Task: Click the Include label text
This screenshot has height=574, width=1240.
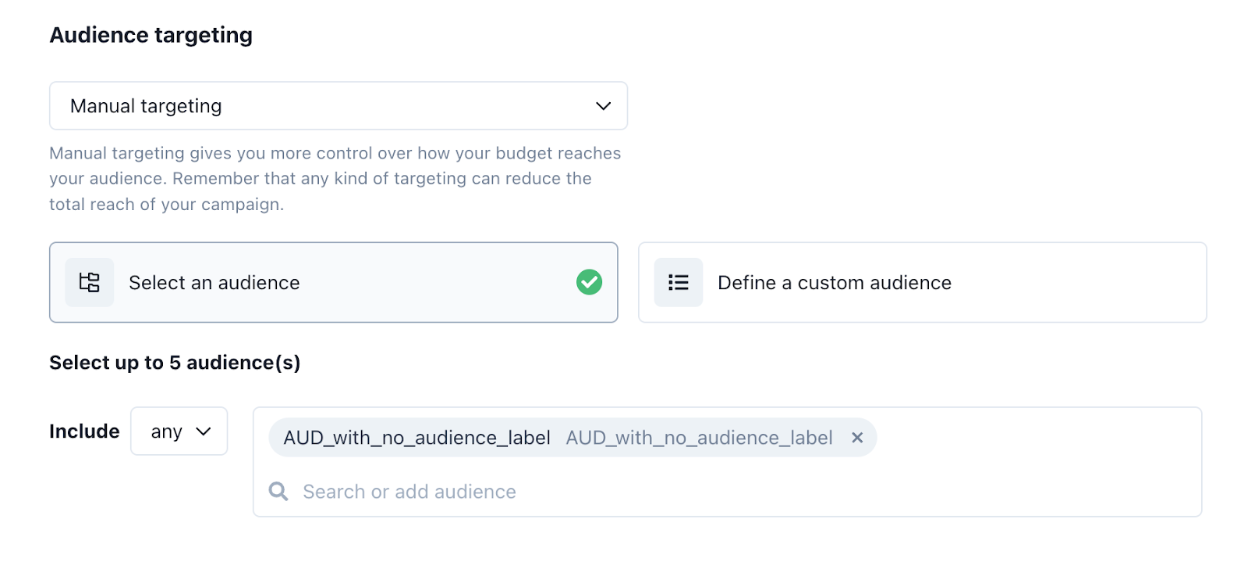Action: coord(84,431)
